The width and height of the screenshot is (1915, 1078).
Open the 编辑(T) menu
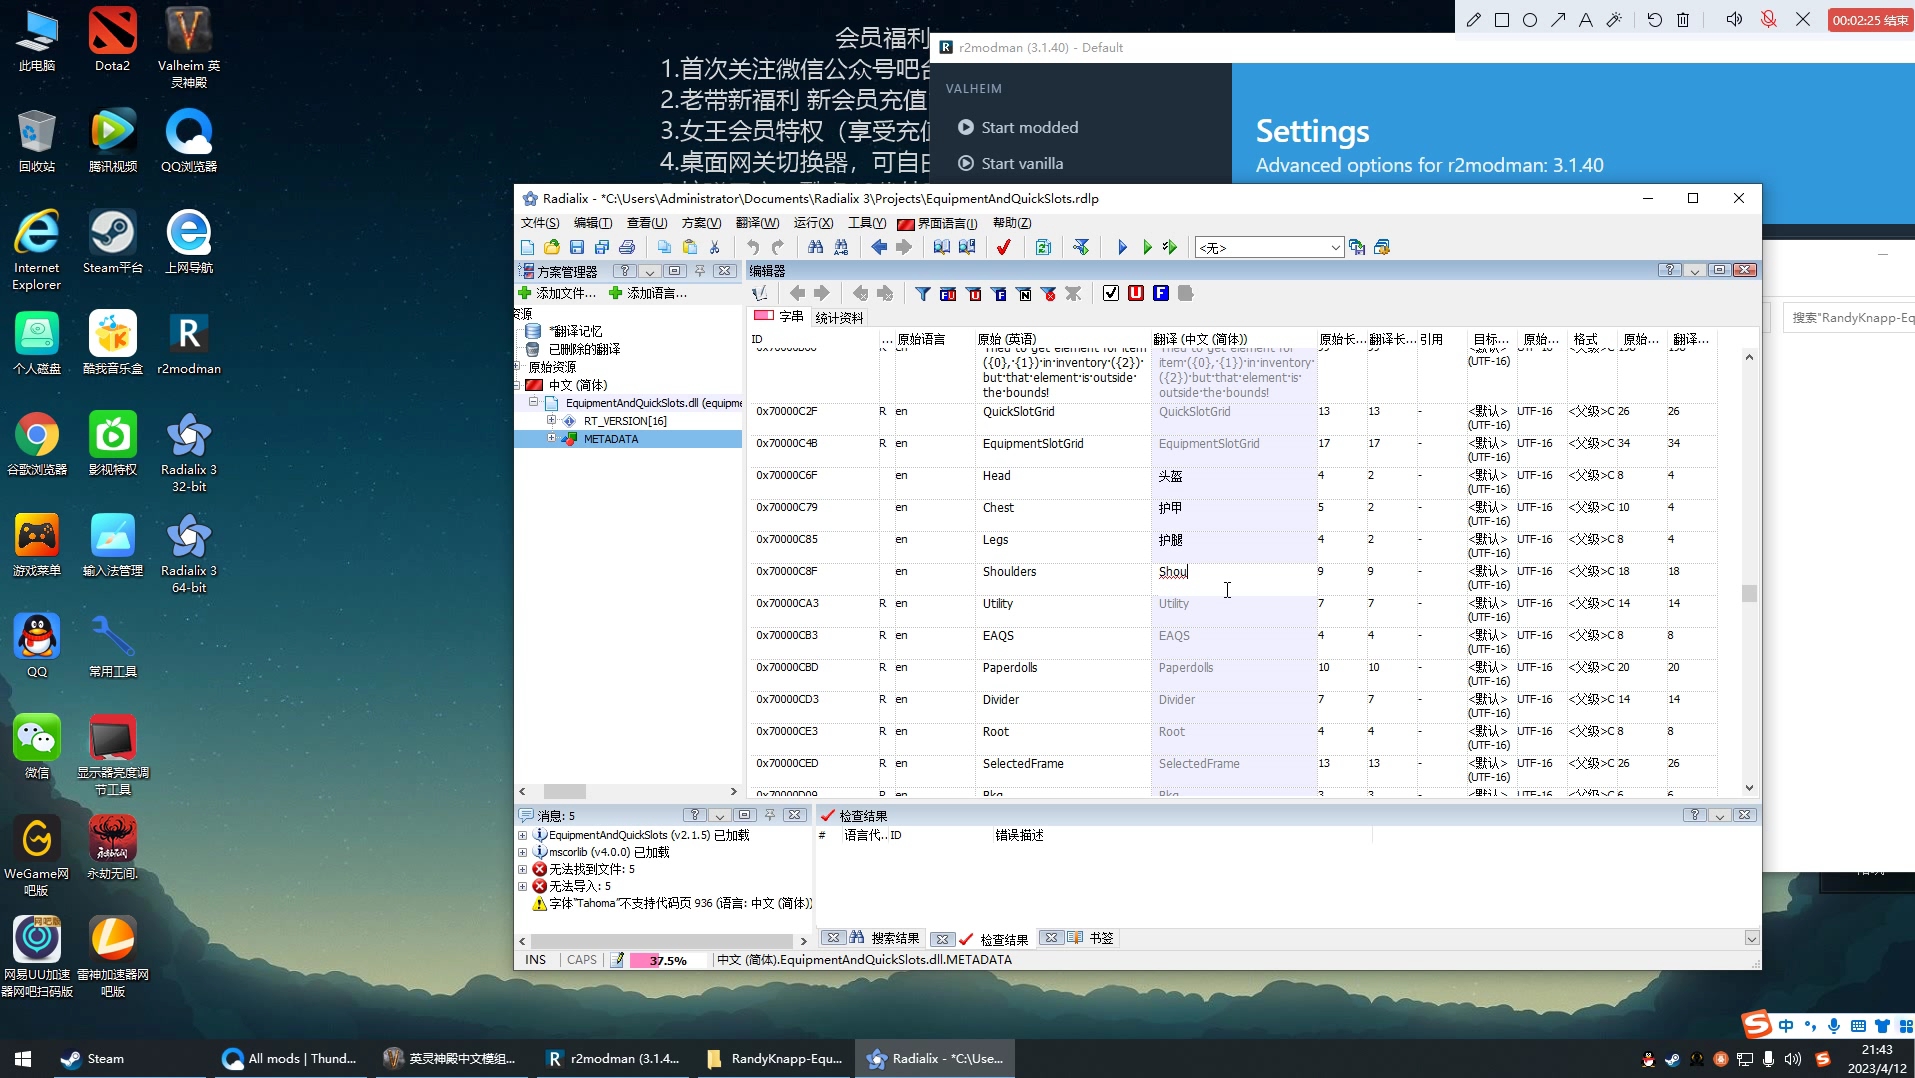pyautogui.click(x=592, y=223)
